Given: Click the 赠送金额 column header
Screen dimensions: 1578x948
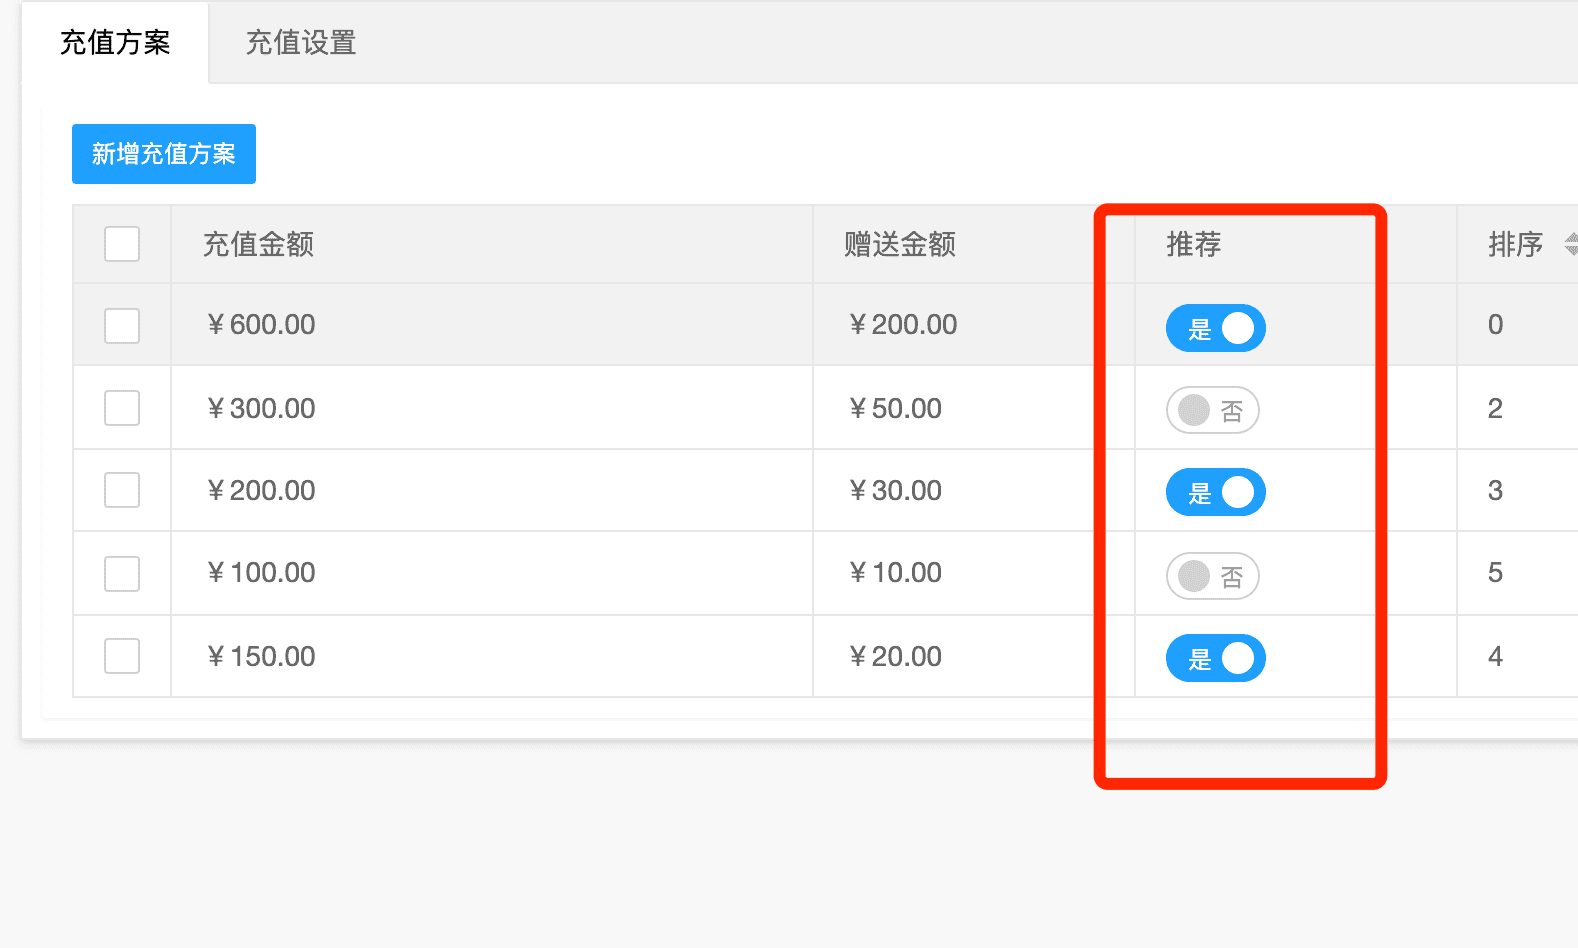Looking at the screenshot, I should click(x=900, y=244).
